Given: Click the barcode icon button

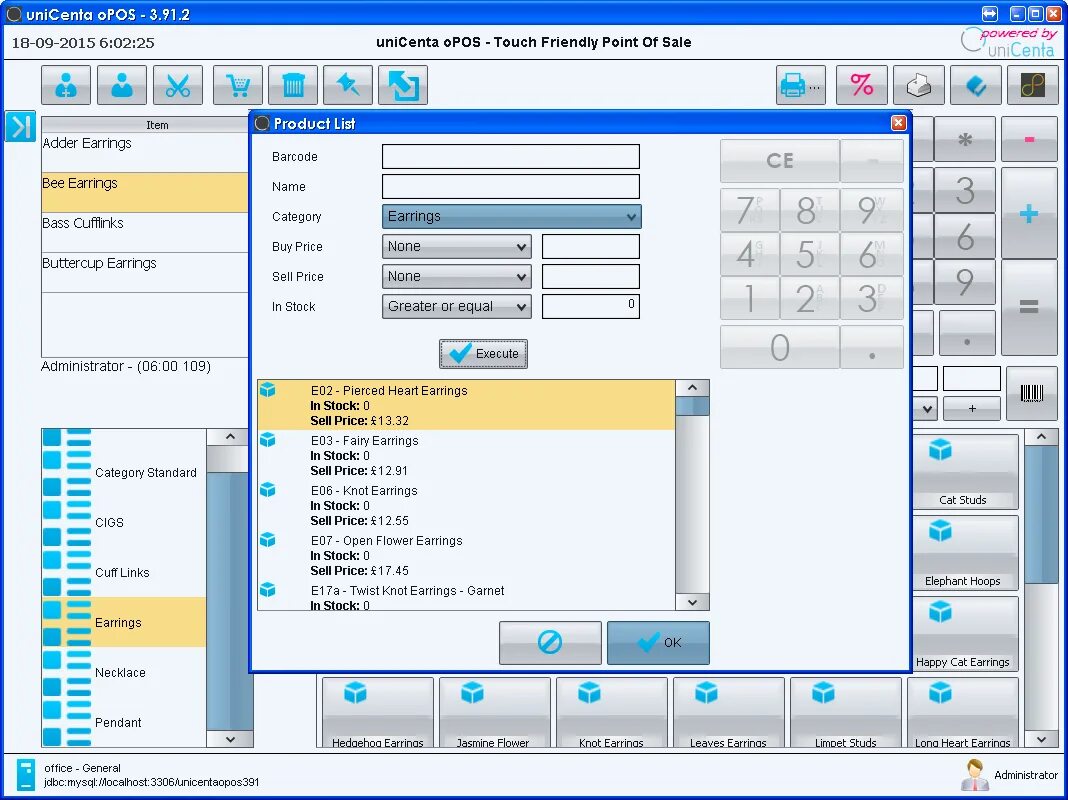Looking at the screenshot, I should (1031, 393).
